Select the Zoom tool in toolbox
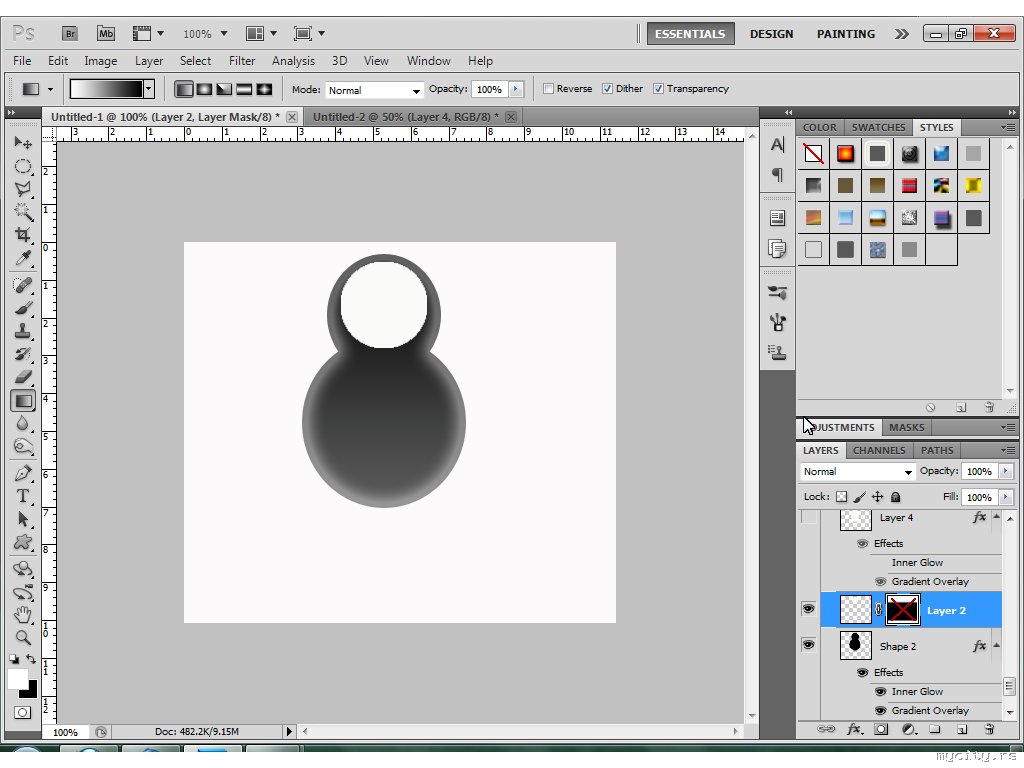 [x=22, y=637]
